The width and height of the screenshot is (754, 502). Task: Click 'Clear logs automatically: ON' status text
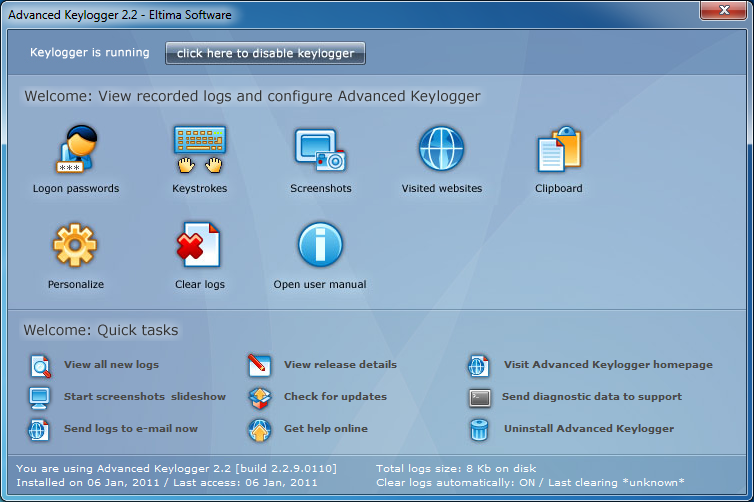tap(455, 482)
